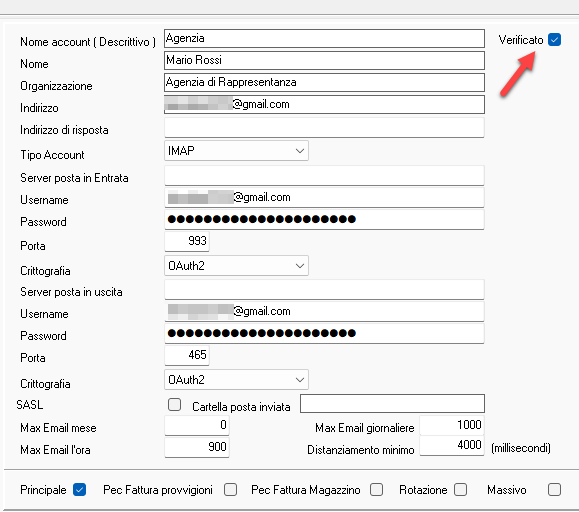Viewport: 579px width, 512px height.
Task: Click the Server posta in Entrata field
Action: [324, 176]
